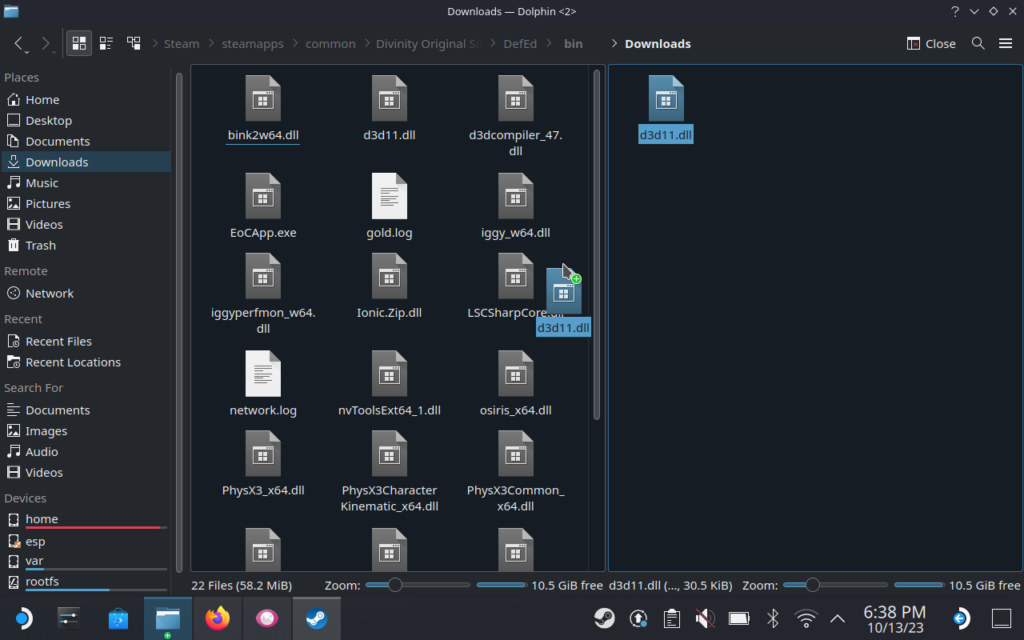Screen dimensions: 1024x640
Task: Open Network under Remote
Action: (86, 294)
